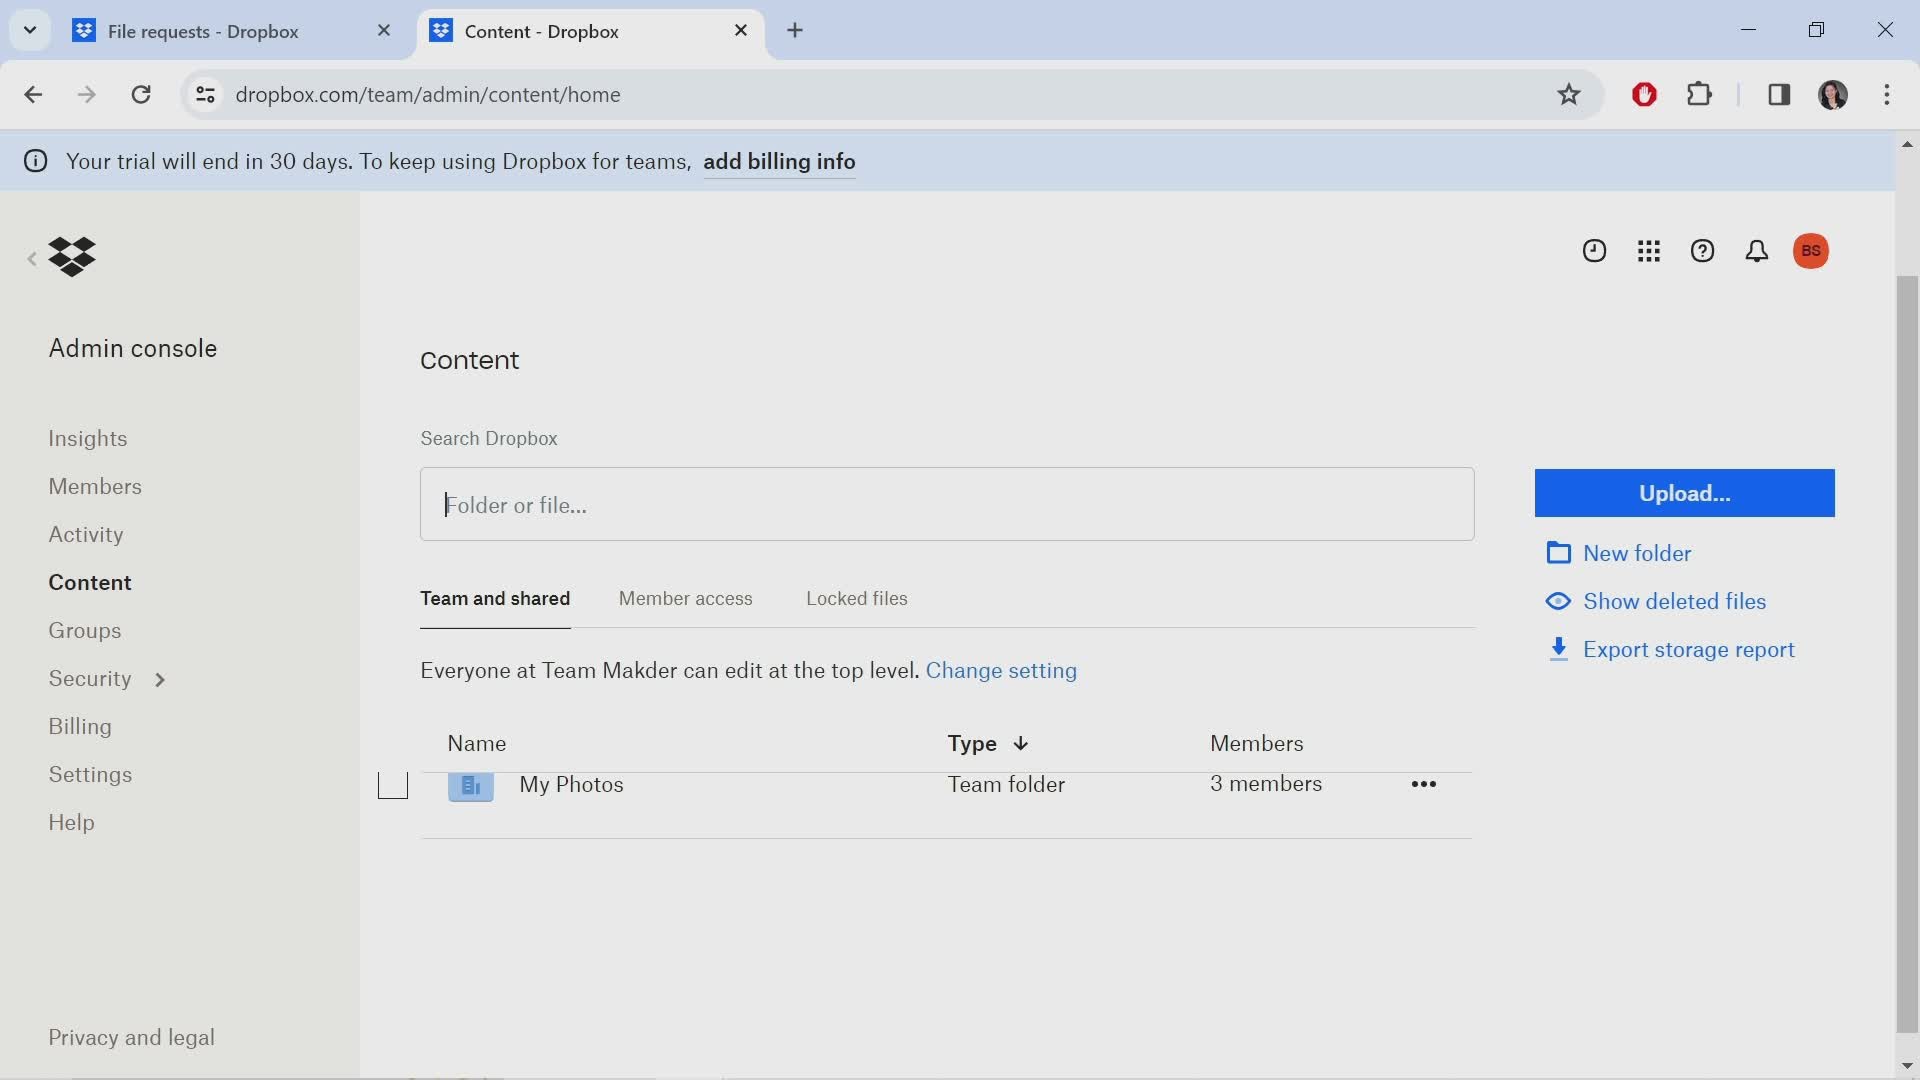Click the Change setting link
1920x1080 pixels.
tap(1002, 671)
